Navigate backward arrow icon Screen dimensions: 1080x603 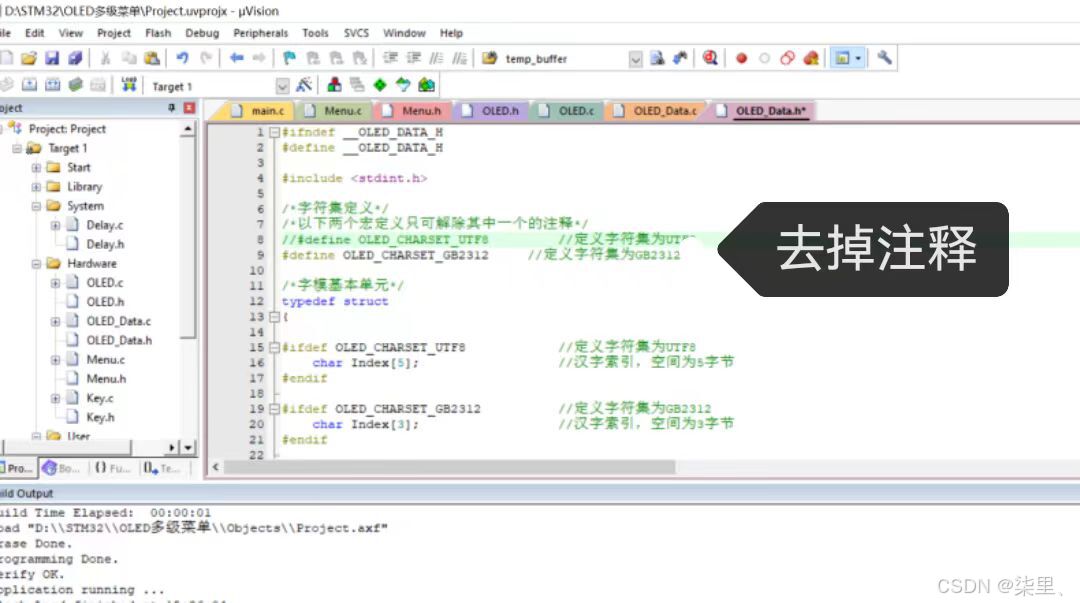pyautogui.click(x=236, y=59)
